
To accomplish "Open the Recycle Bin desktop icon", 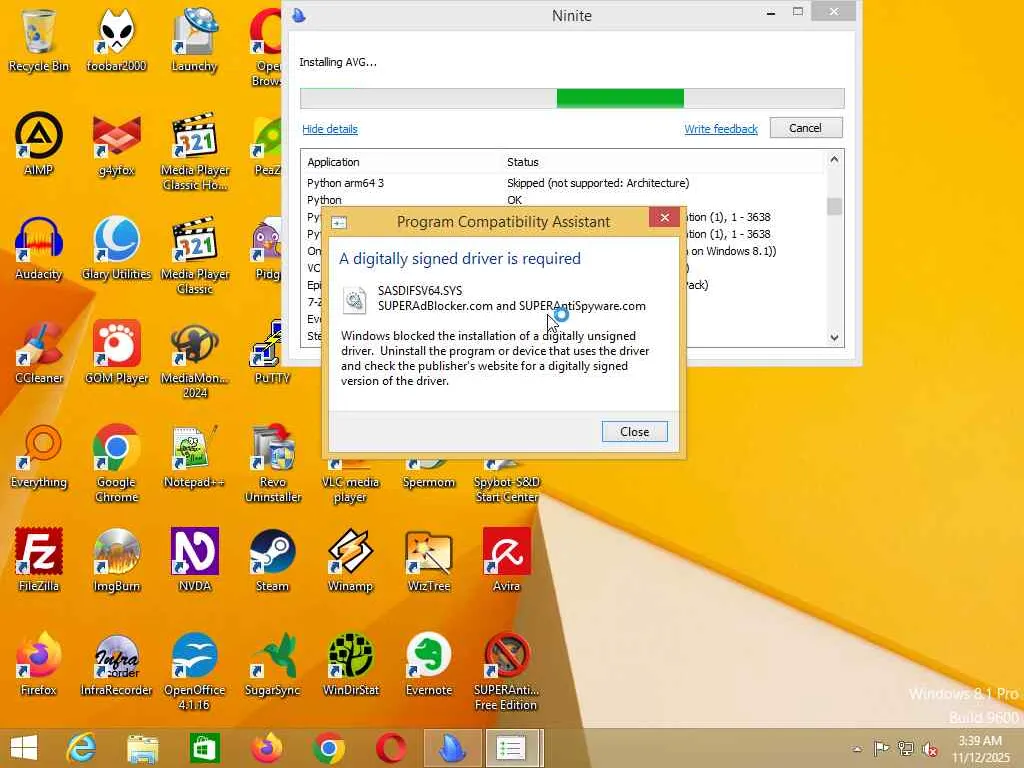I will pos(39,40).
